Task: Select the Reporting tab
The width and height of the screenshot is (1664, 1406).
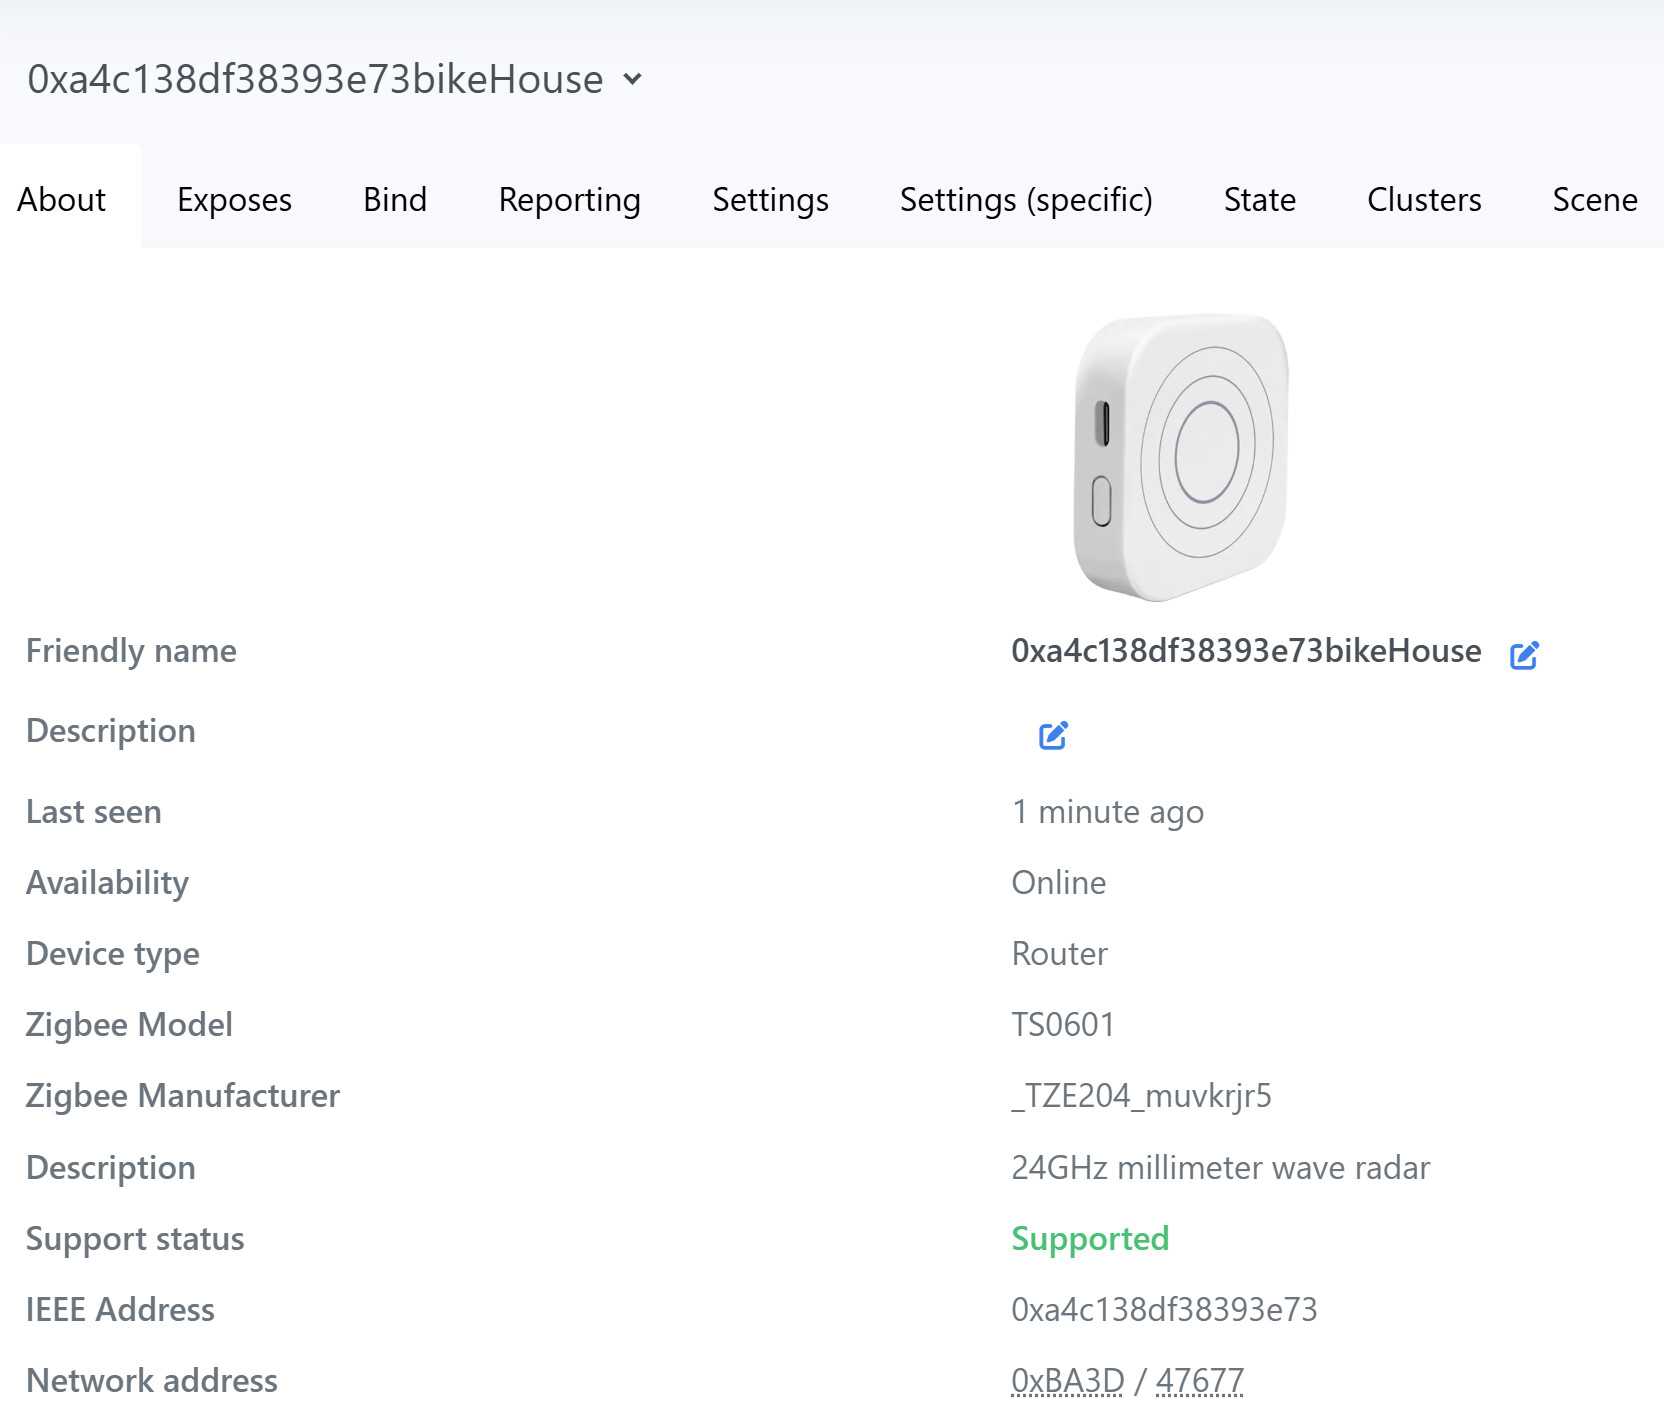Action: point(569,200)
